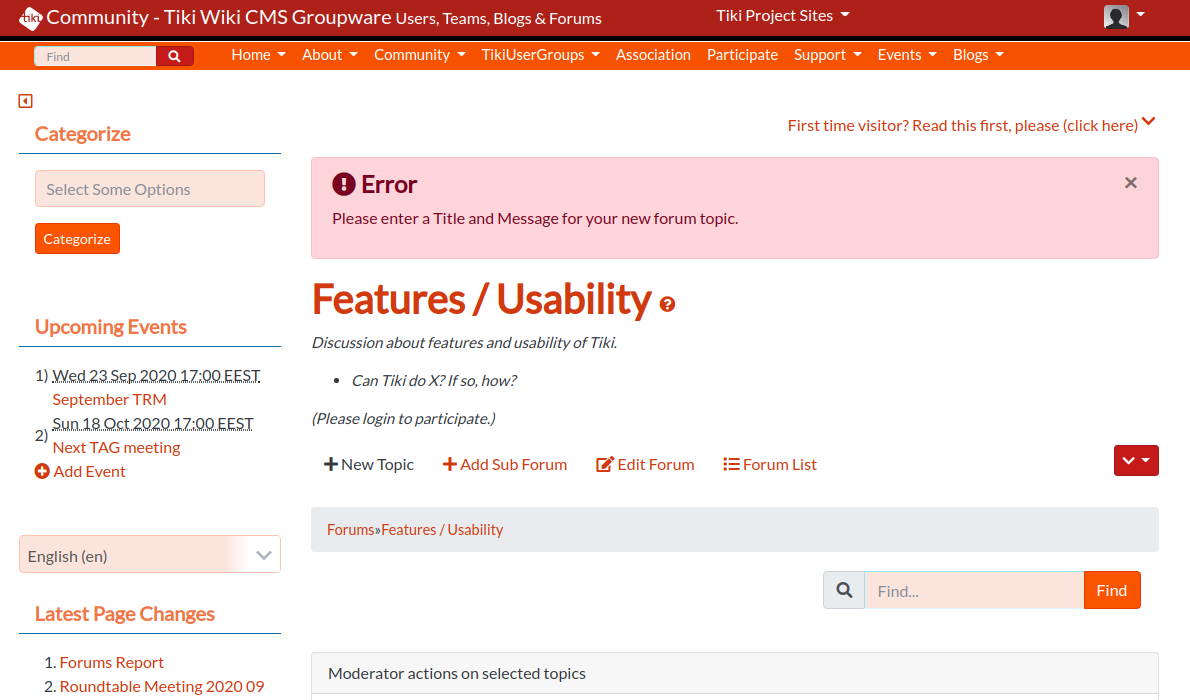The image size is (1190, 700).
Task: Focus the navbar Find search field
Action: pos(96,56)
